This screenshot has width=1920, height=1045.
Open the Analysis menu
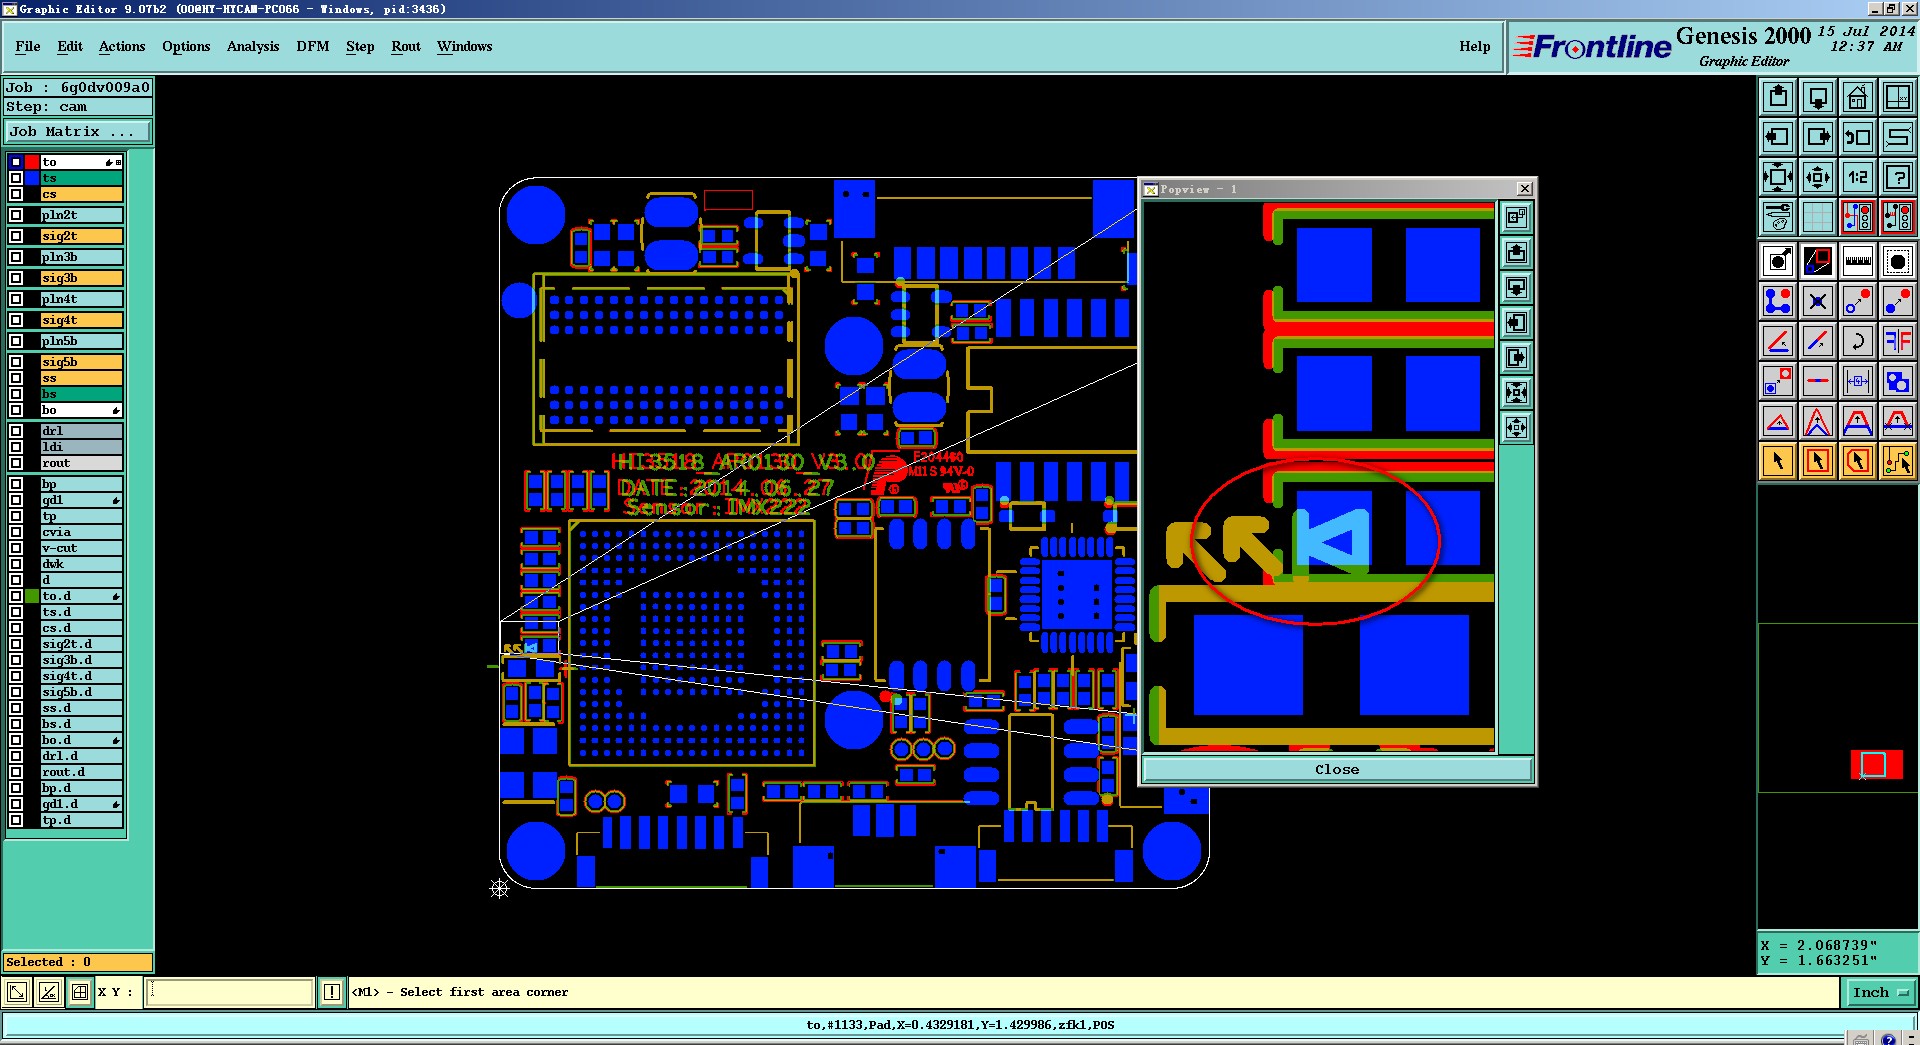[x=252, y=46]
